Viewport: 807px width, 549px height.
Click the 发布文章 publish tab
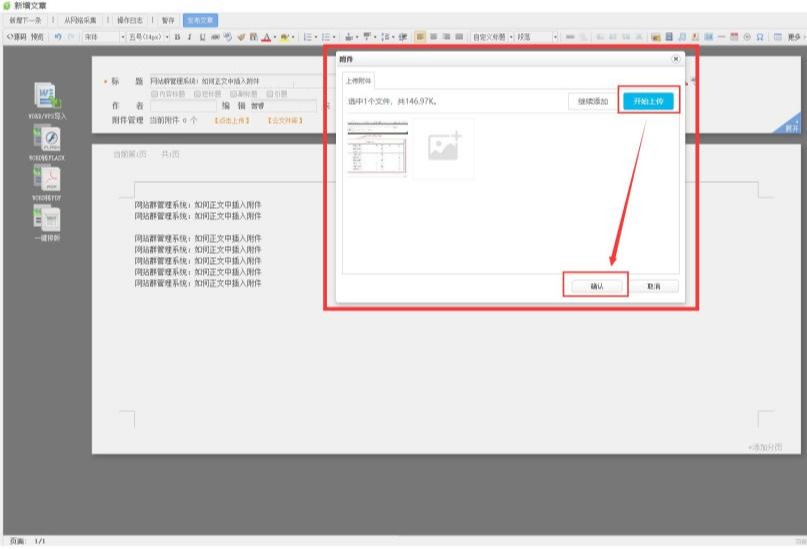click(x=201, y=20)
